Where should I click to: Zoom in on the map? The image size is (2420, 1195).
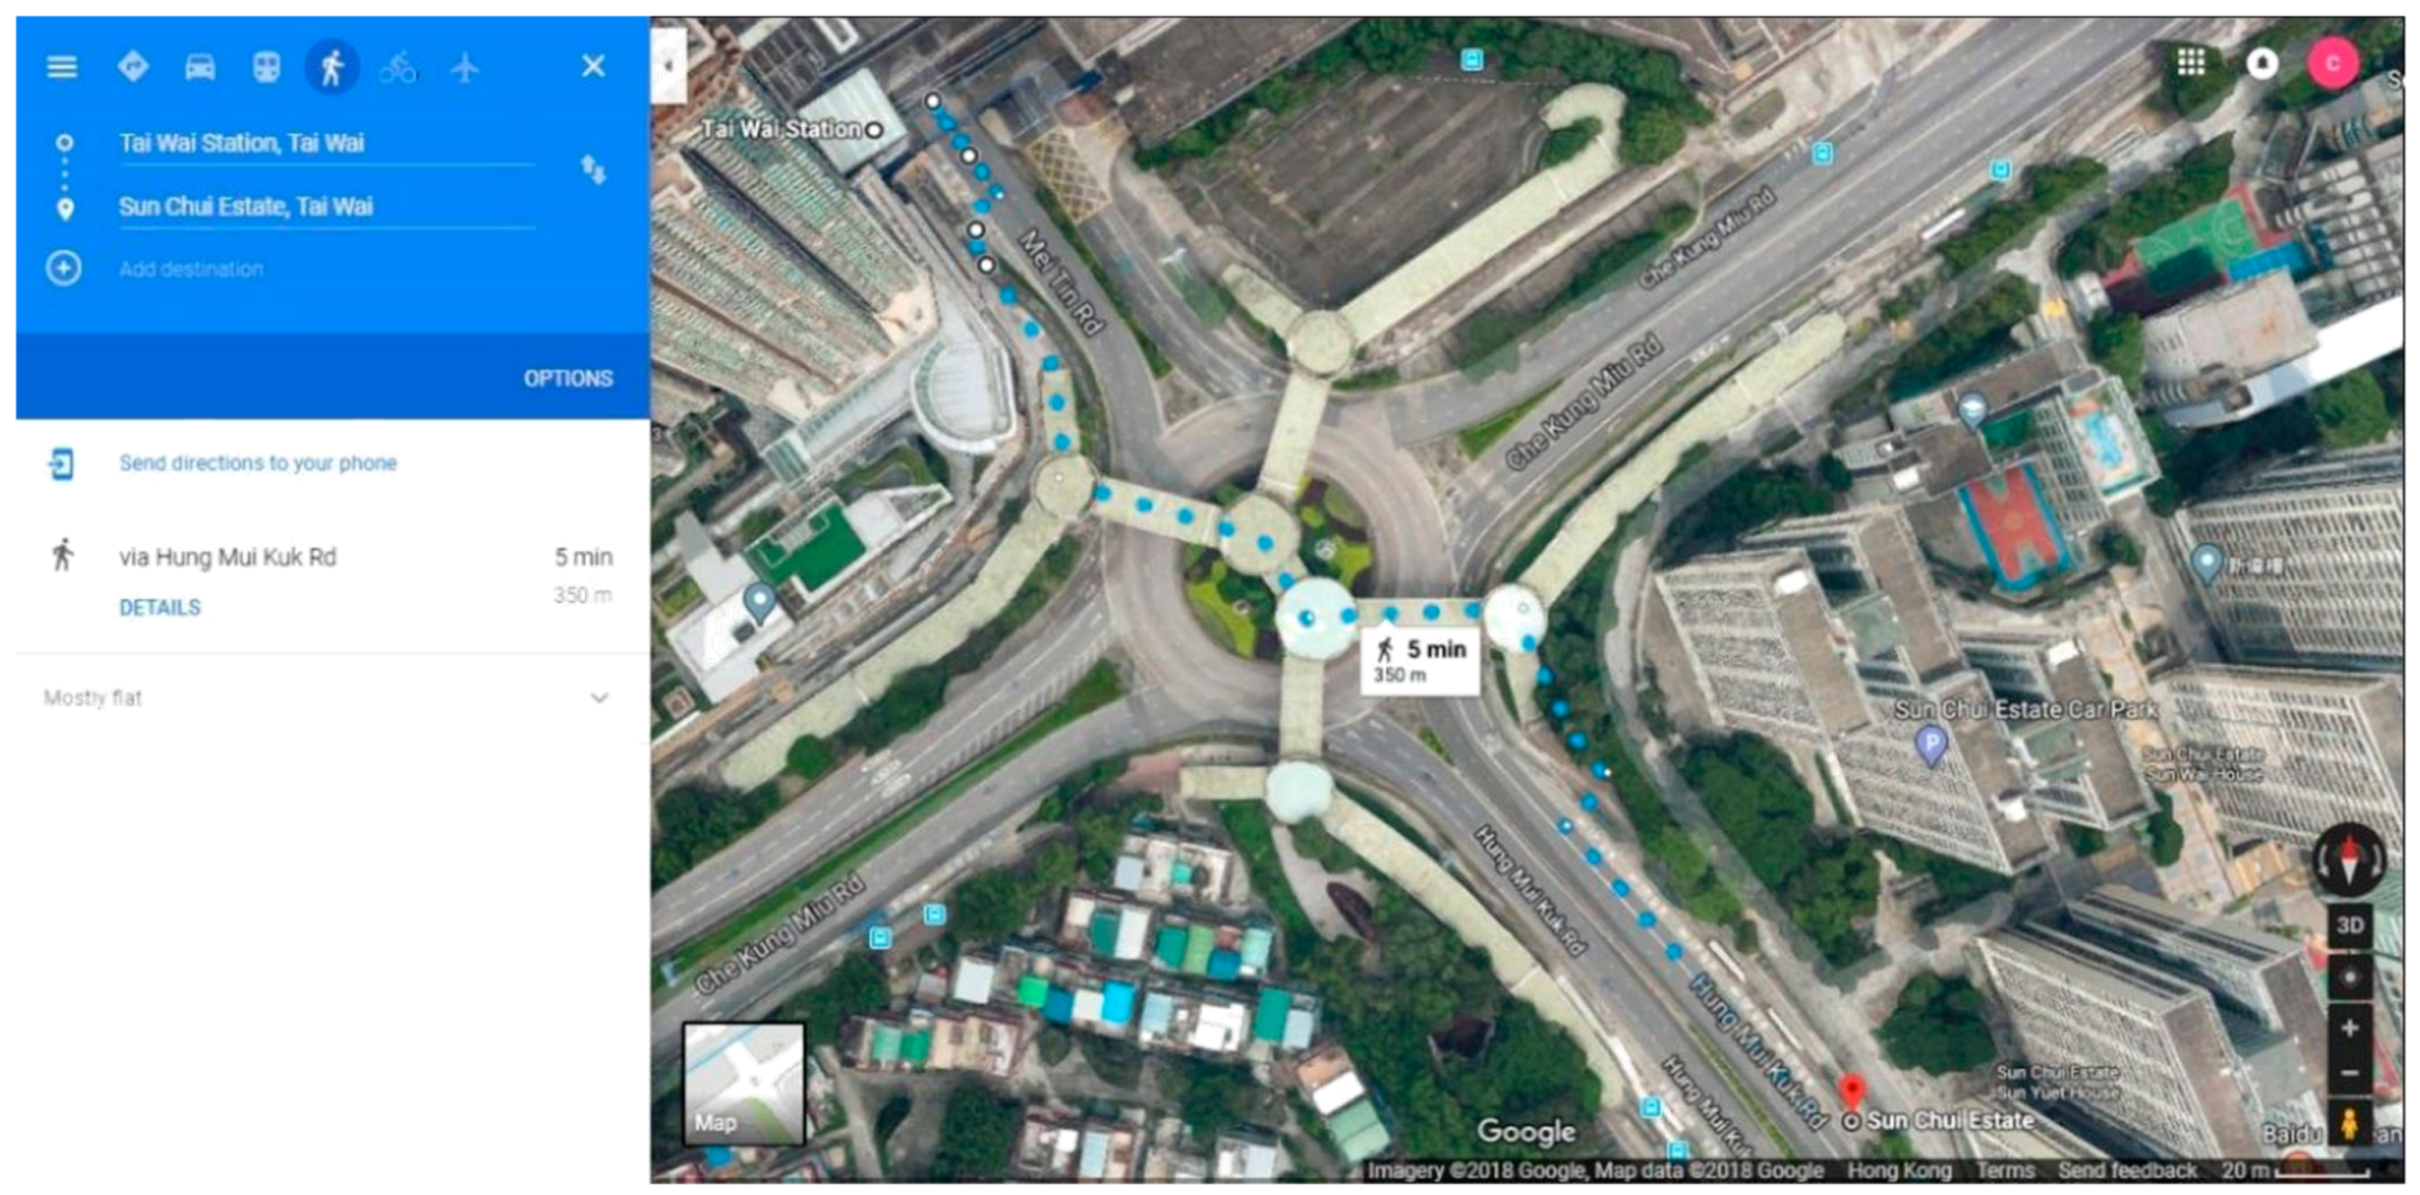(2350, 1028)
